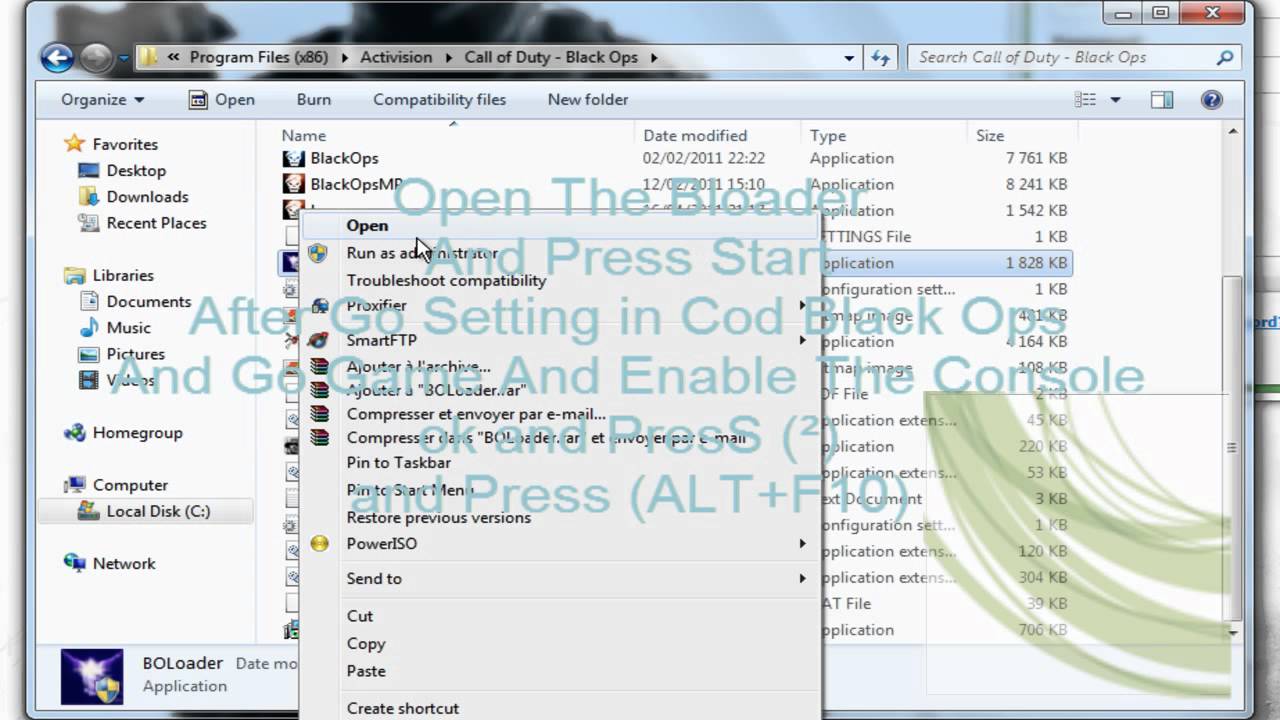1280x720 pixels.
Task: Click the BlackOpsMP application icon
Action: click(293, 184)
